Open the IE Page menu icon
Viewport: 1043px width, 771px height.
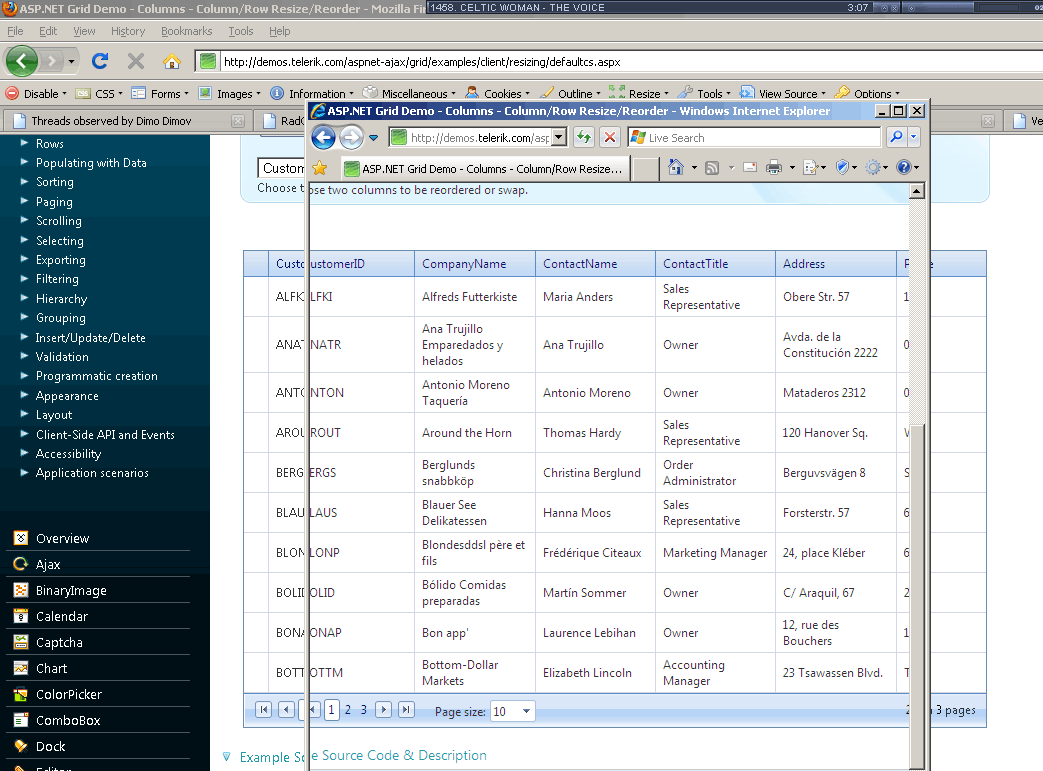click(x=810, y=168)
